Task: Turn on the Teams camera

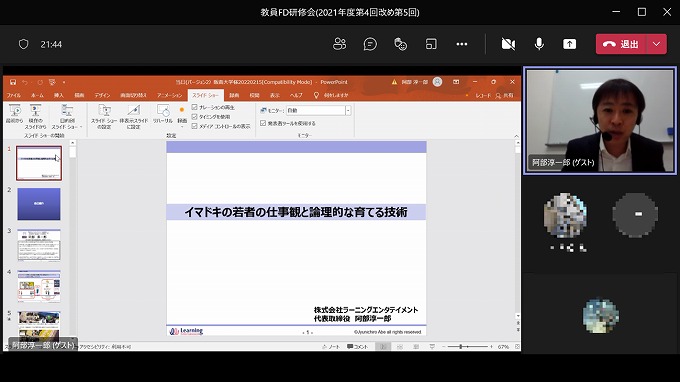Action: [x=508, y=44]
